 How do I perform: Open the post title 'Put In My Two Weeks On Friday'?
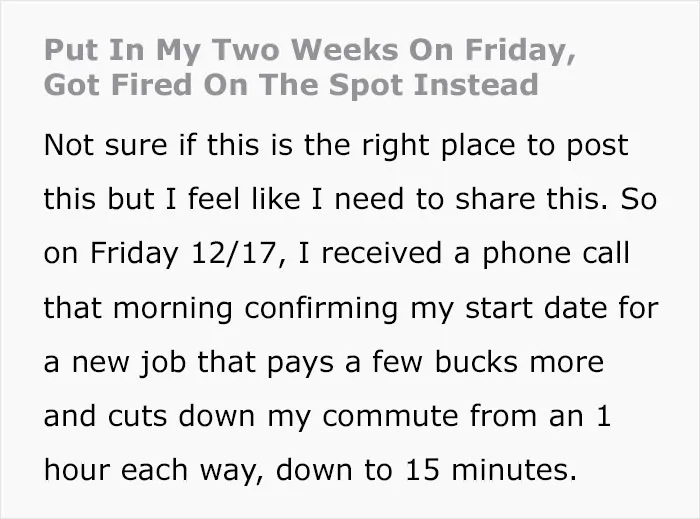click(310, 50)
